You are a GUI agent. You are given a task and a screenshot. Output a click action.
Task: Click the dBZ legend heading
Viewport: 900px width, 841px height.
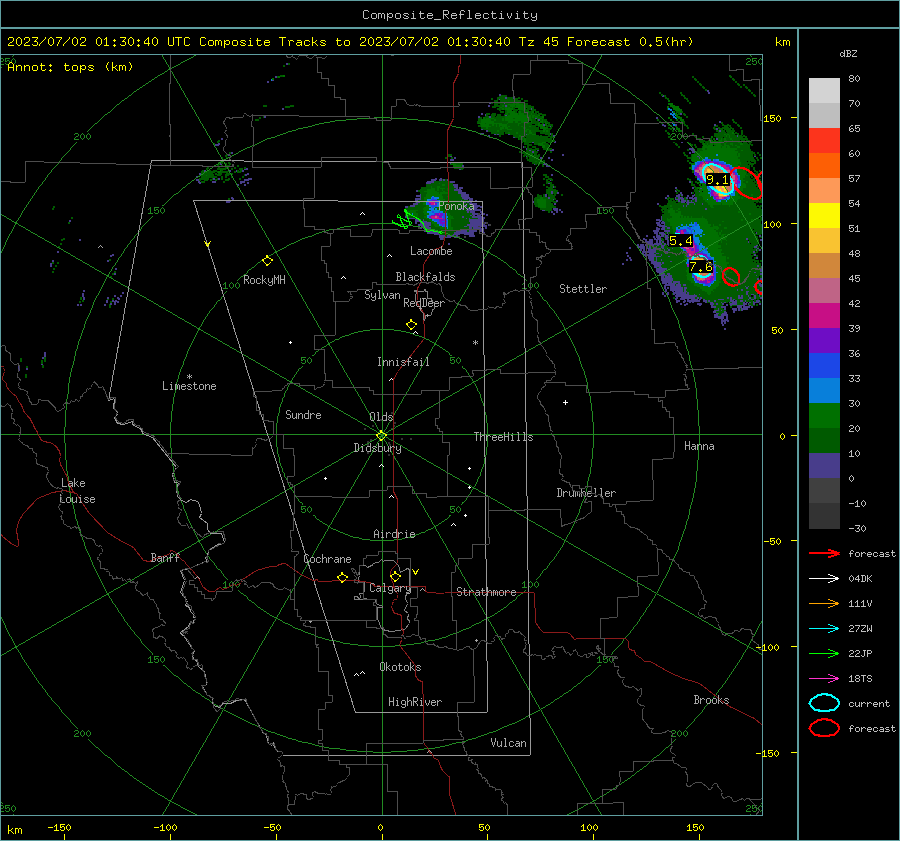point(848,53)
